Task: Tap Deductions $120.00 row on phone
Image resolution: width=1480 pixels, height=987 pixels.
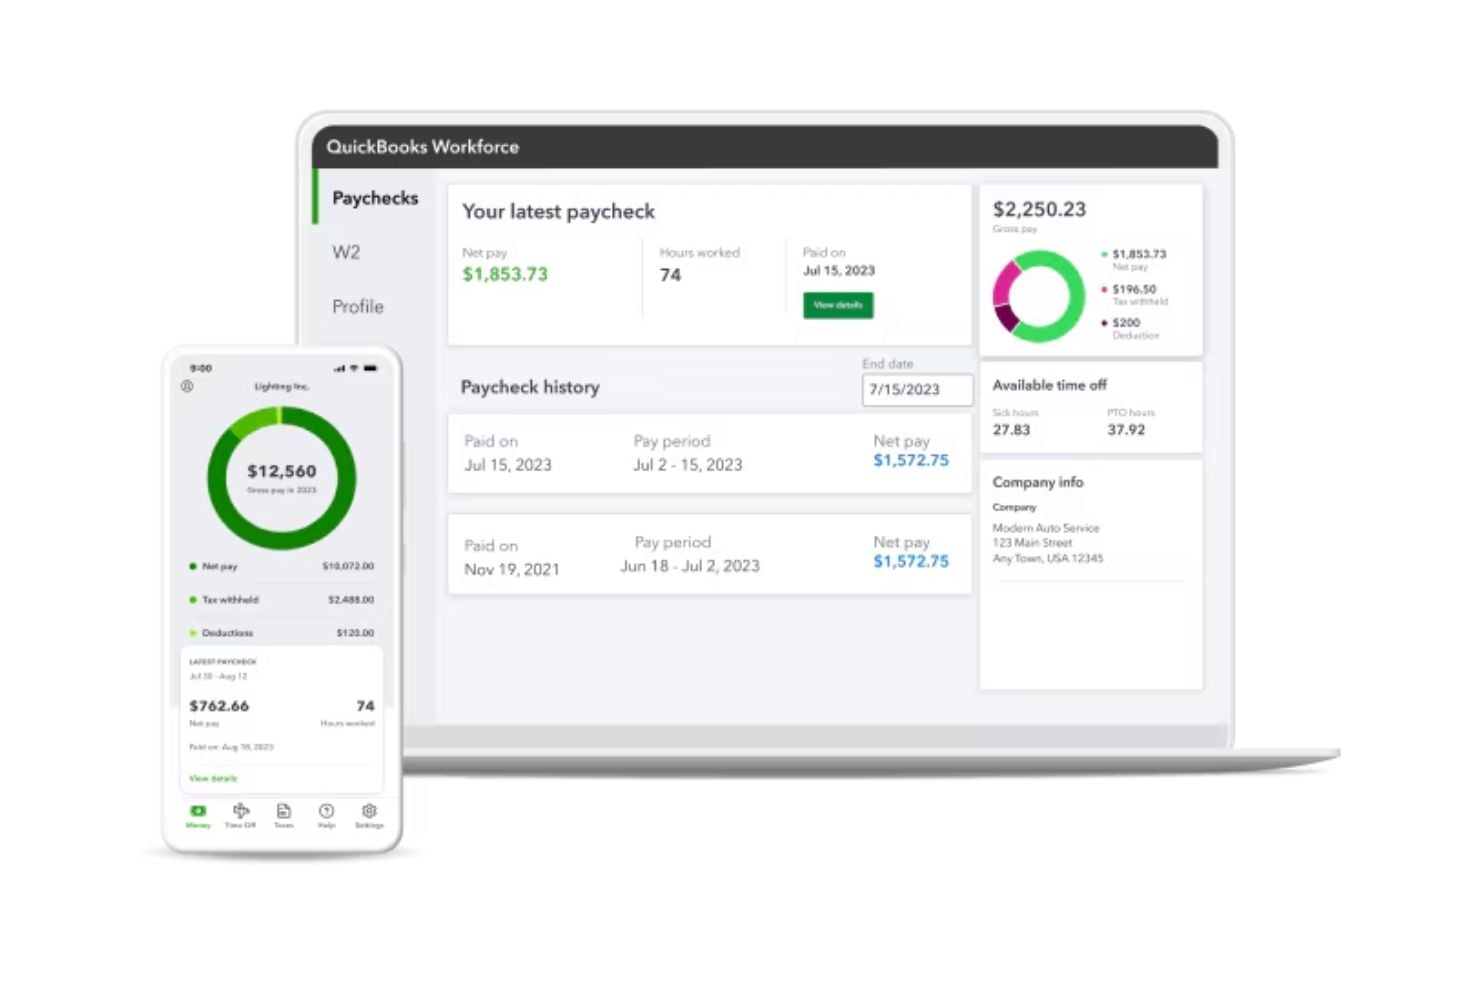Action: click(x=282, y=633)
